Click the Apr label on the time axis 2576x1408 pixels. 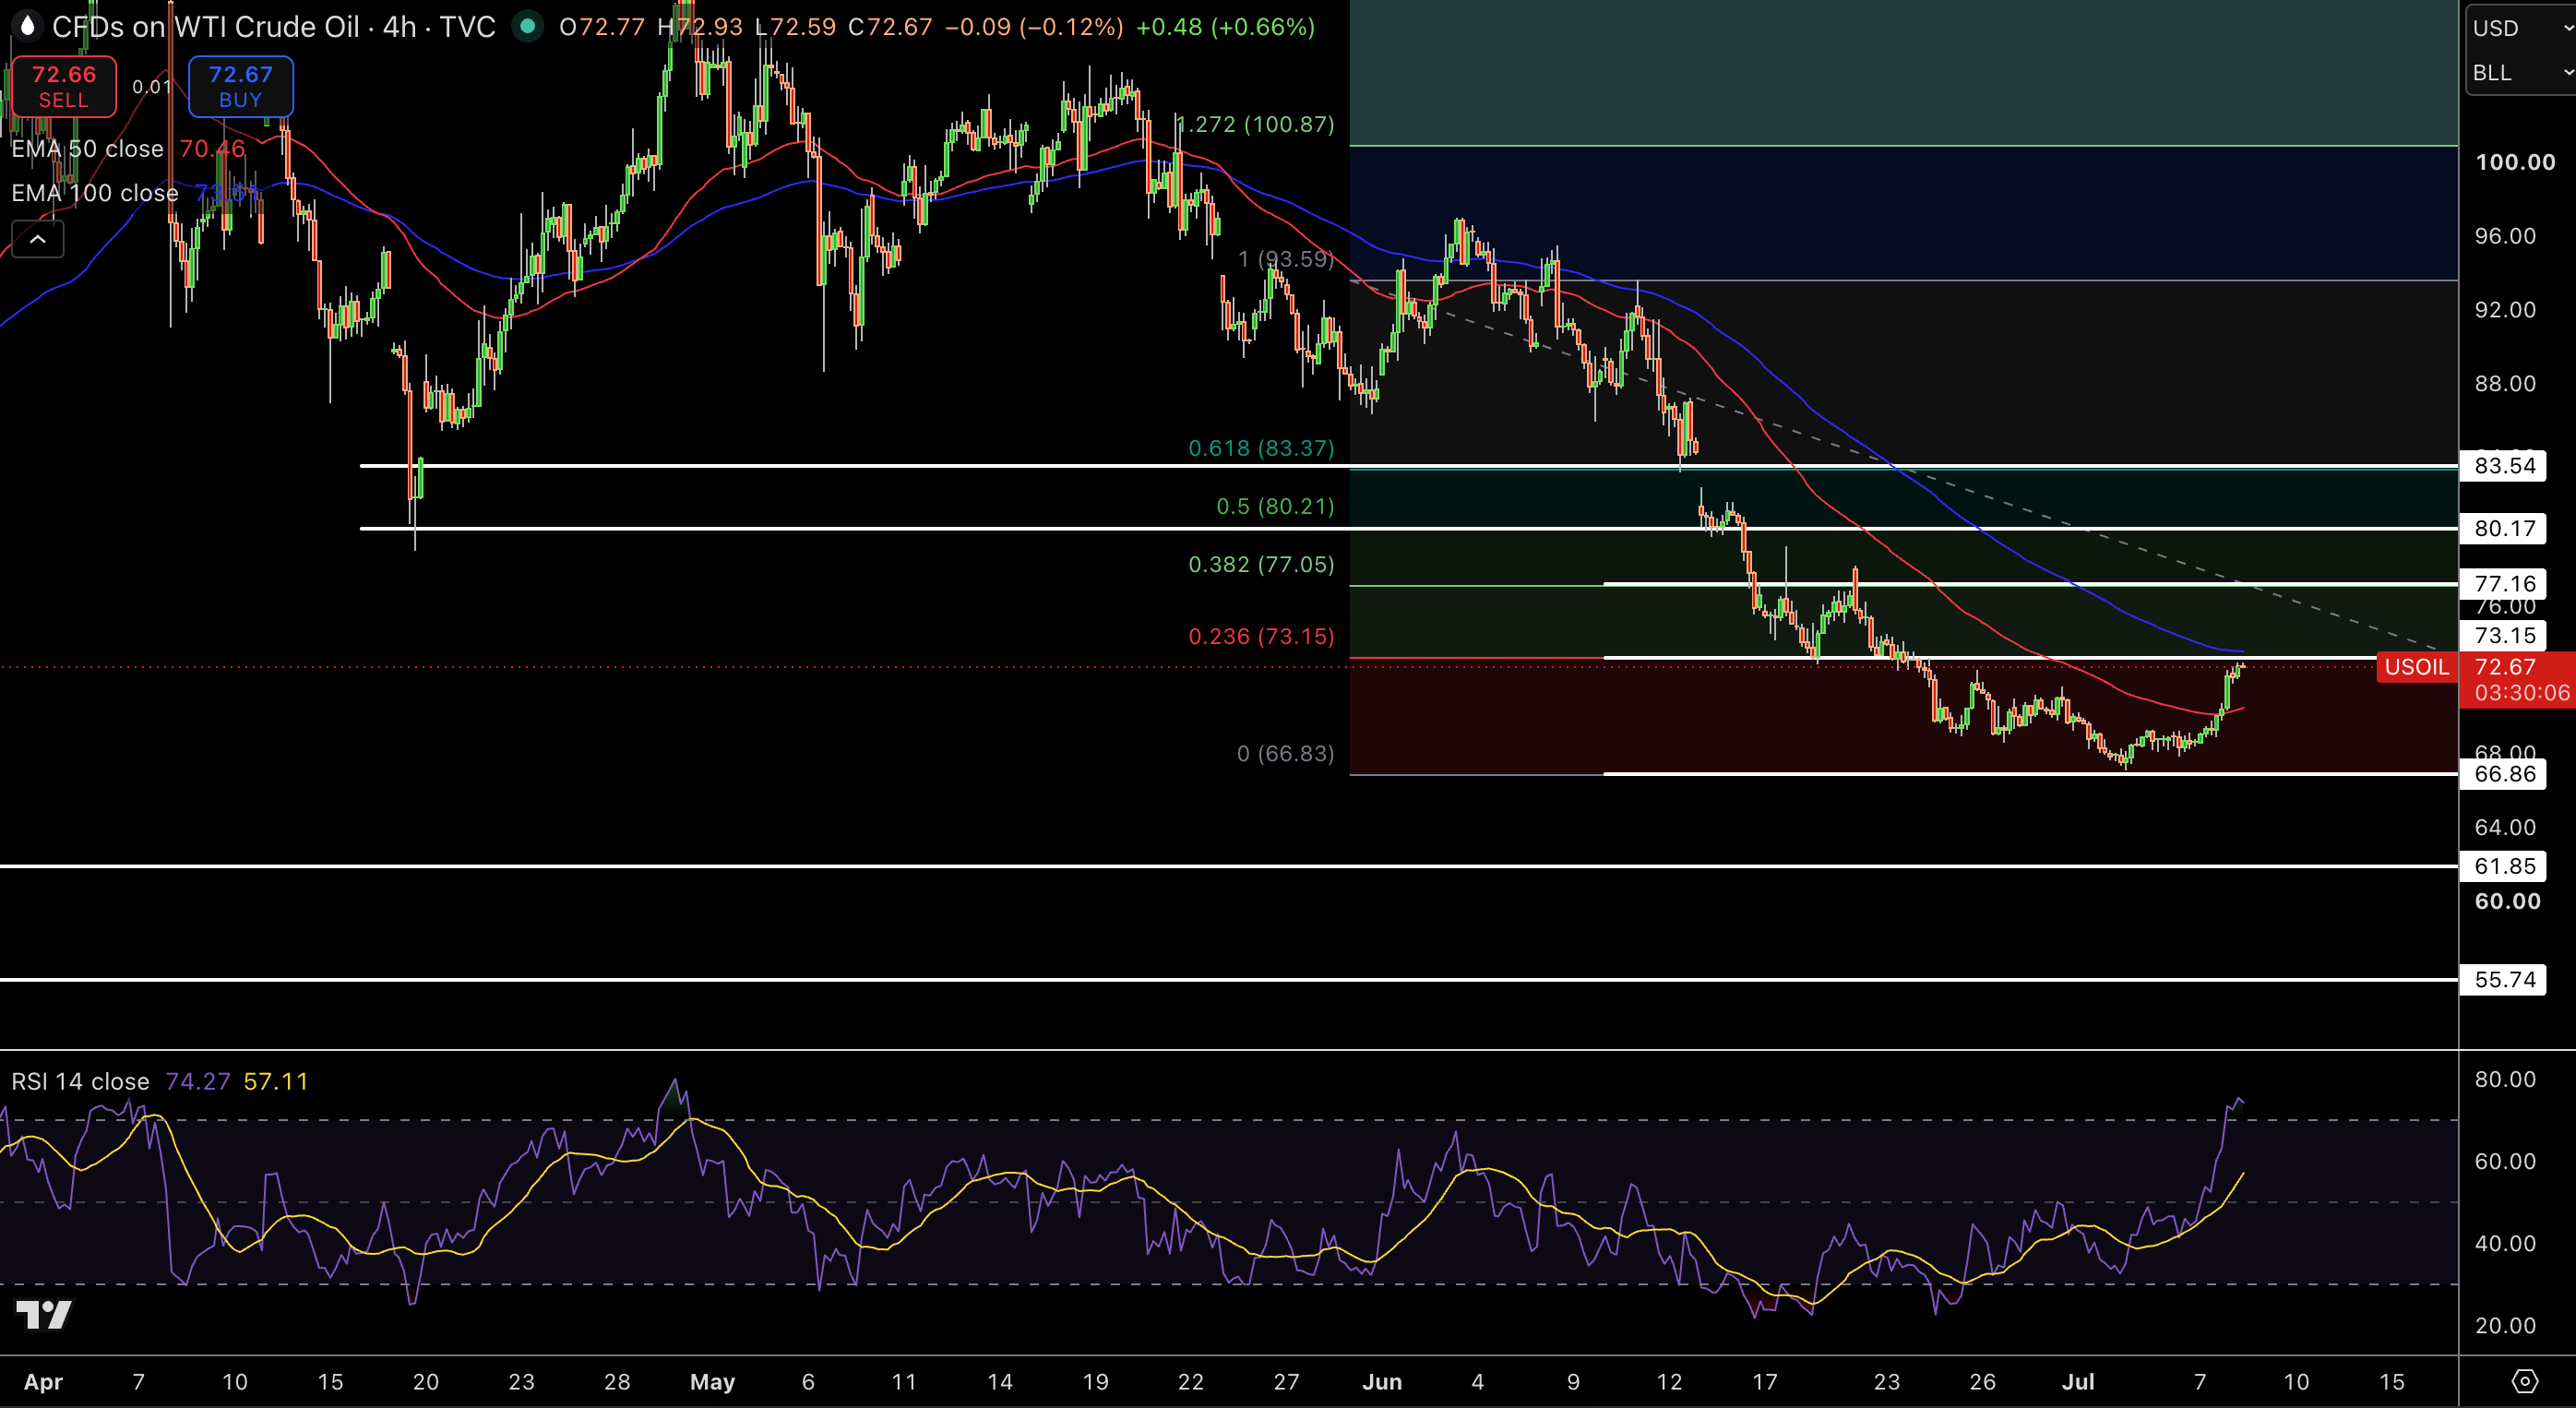(x=43, y=1382)
